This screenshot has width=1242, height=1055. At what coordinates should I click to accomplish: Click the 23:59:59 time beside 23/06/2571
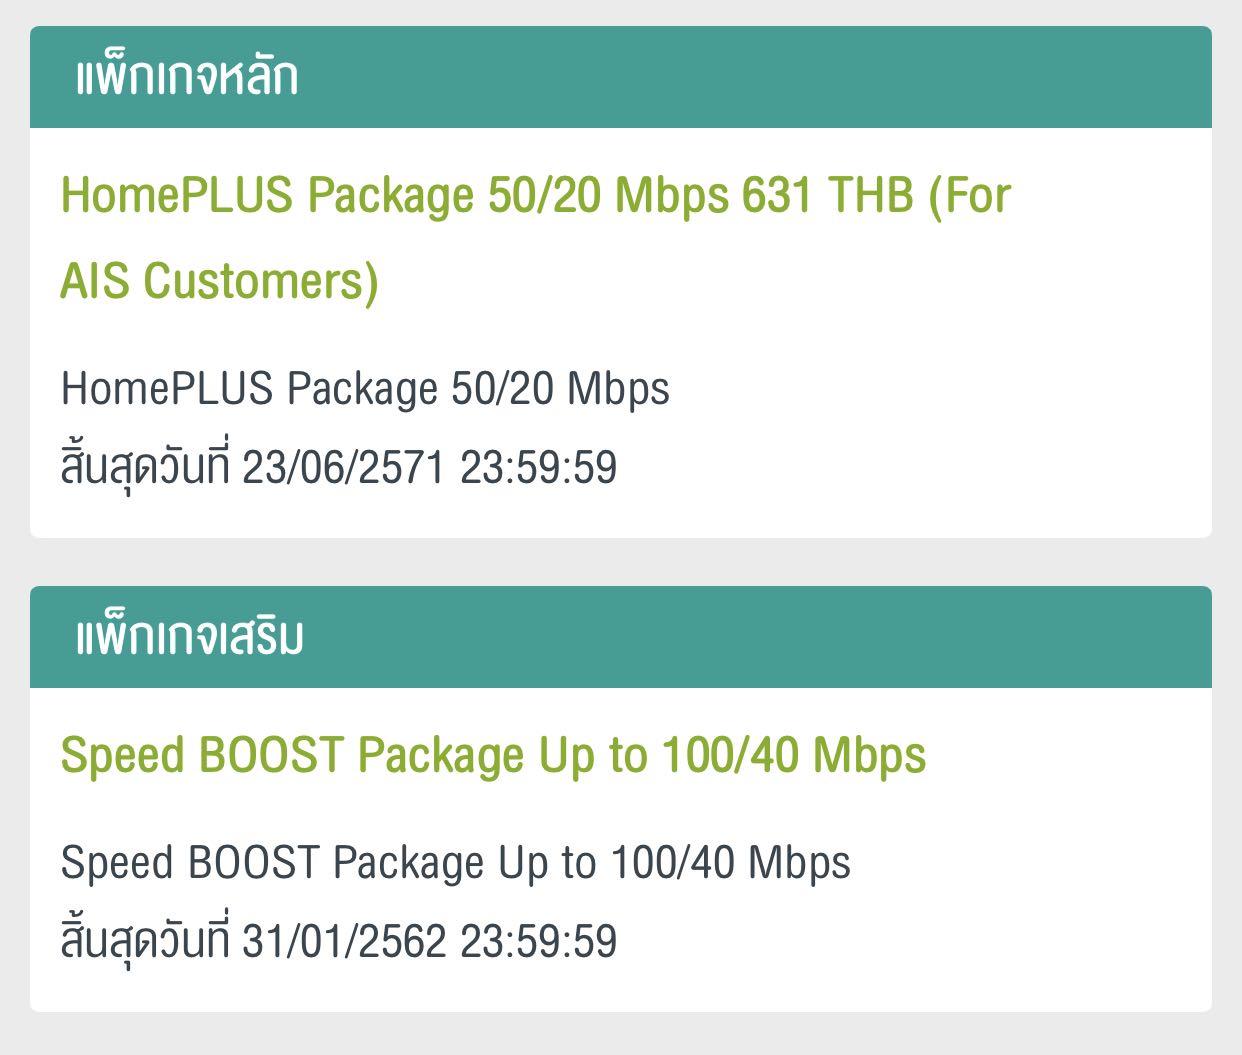tap(538, 467)
